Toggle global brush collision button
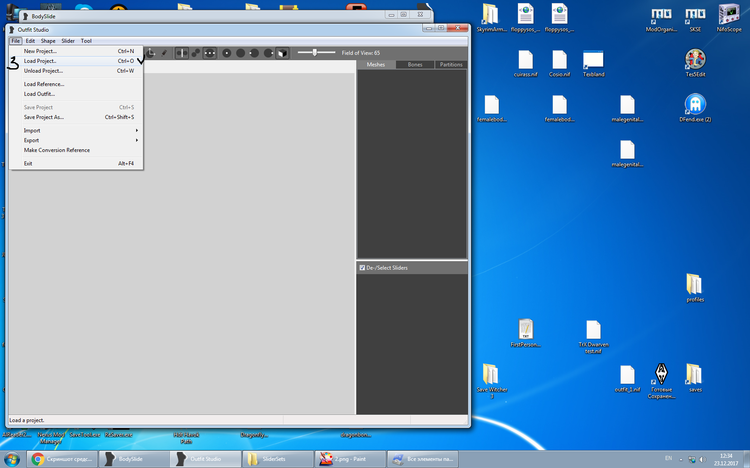This screenshot has width=750, height=468. pyautogui.click(x=210, y=53)
